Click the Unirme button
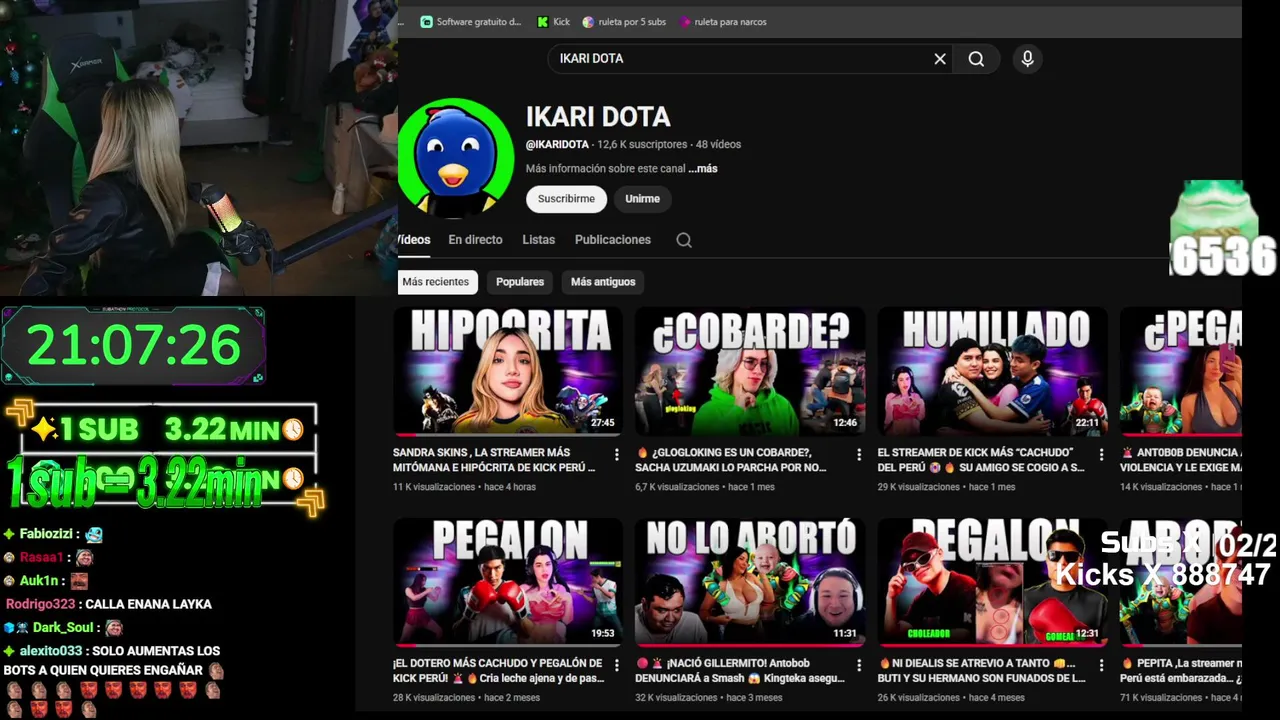1280x720 pixels. coord(642,199)
